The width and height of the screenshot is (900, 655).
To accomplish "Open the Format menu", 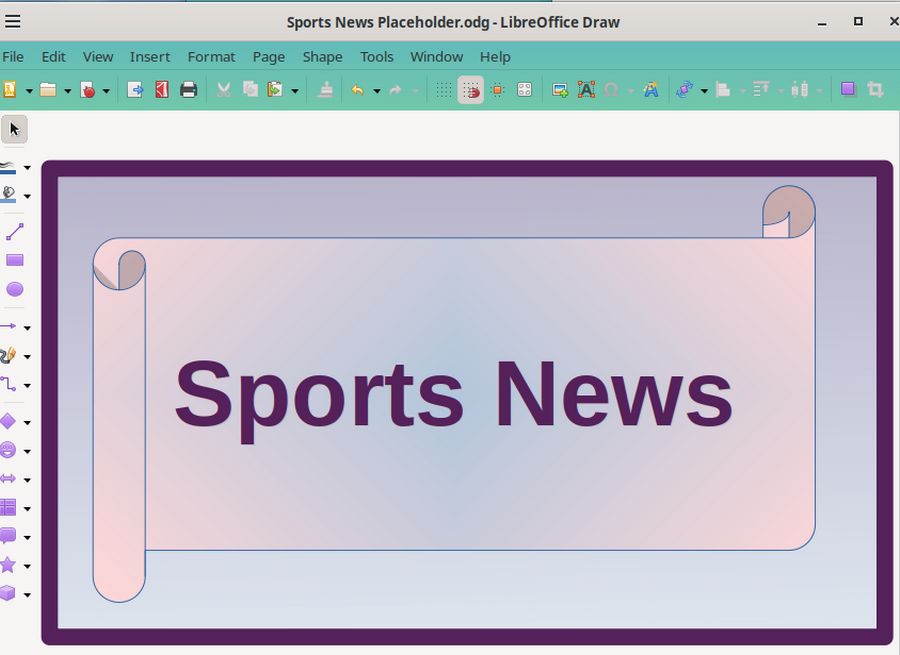I will tap(211, 57).
